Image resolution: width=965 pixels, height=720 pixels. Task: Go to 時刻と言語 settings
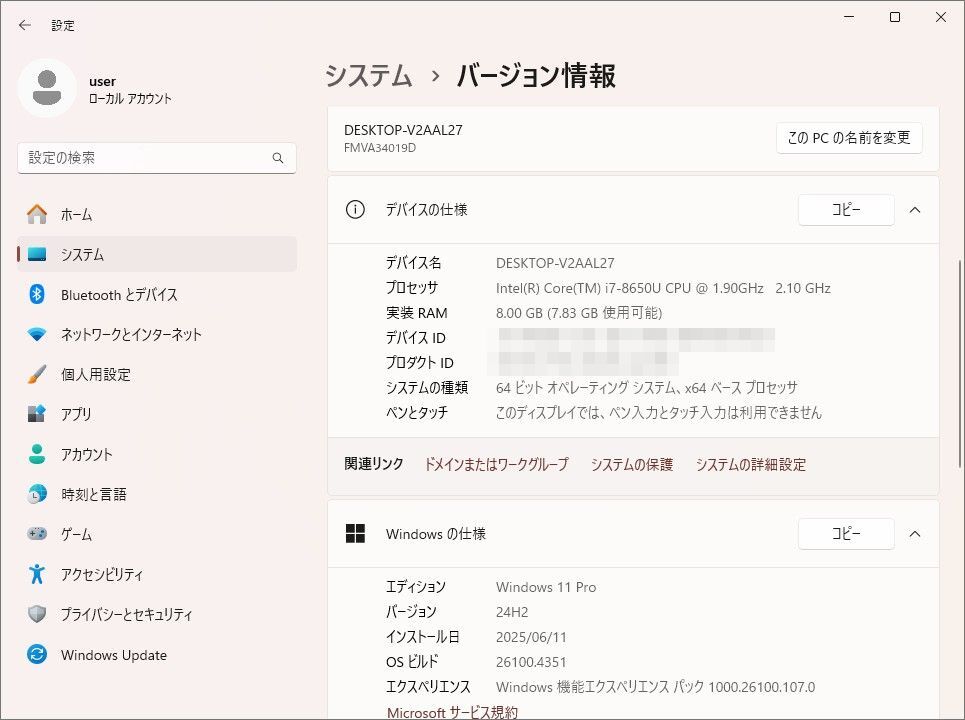click(157, 494)
